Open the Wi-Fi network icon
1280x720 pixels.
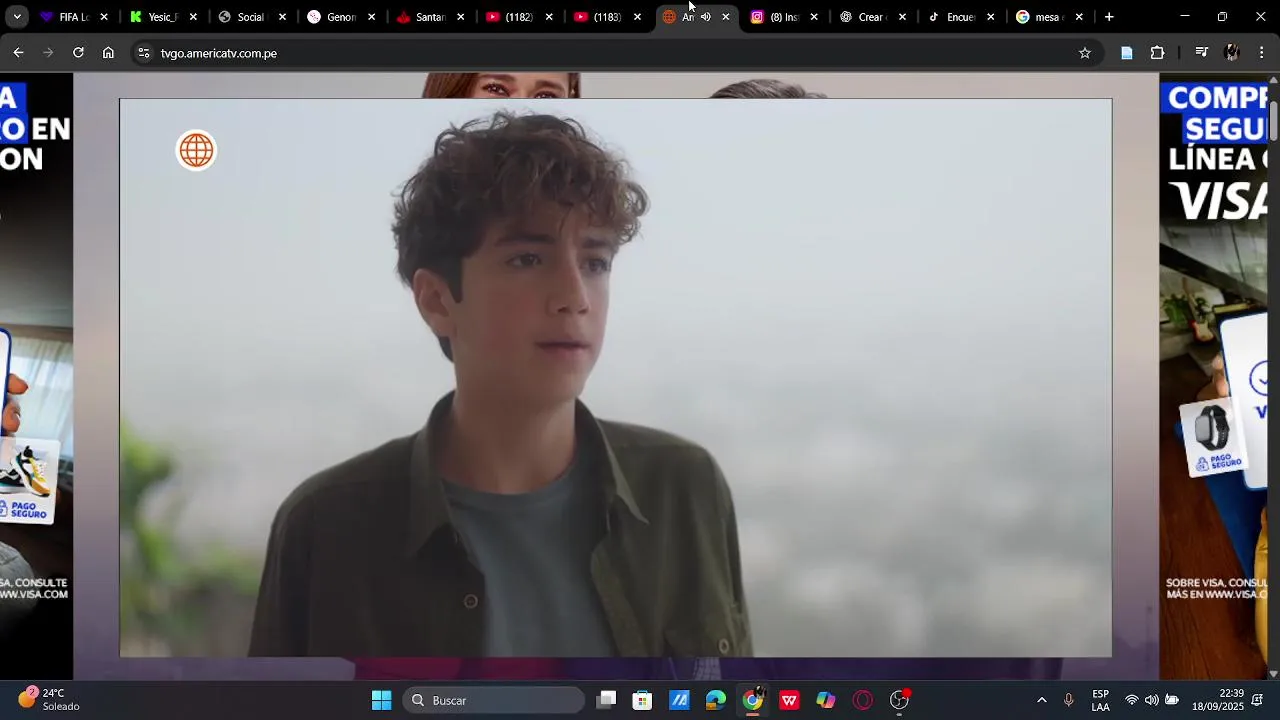click(1132, 700)
